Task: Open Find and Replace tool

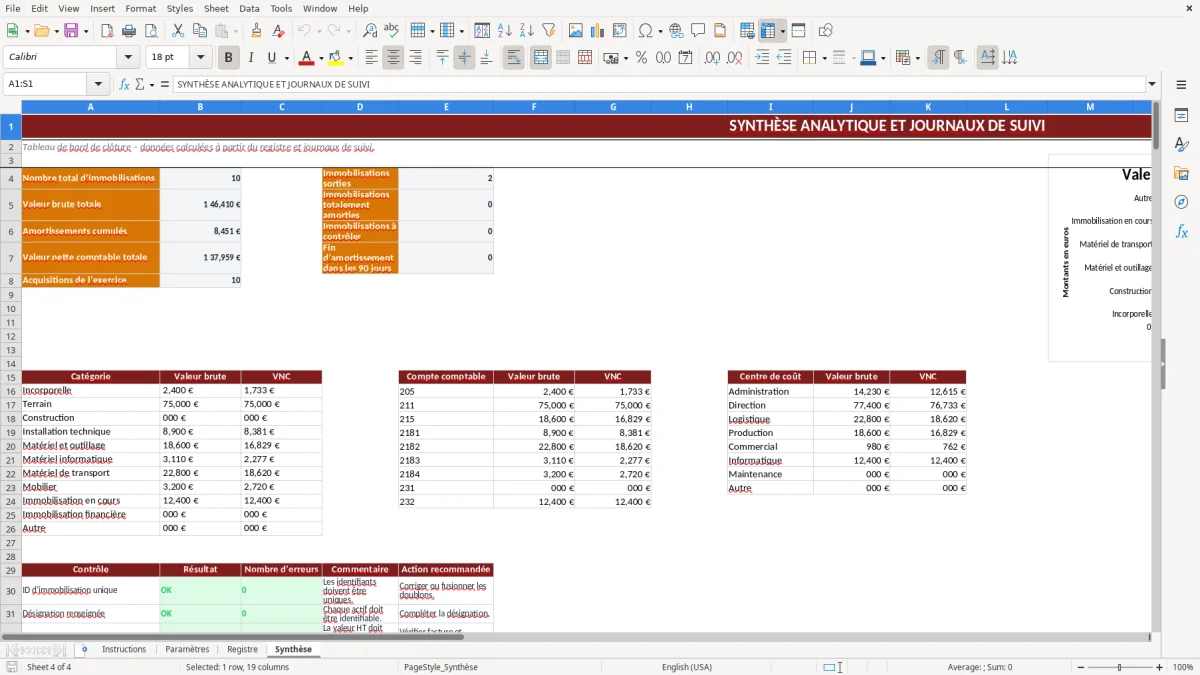Action: click(370, 31)
